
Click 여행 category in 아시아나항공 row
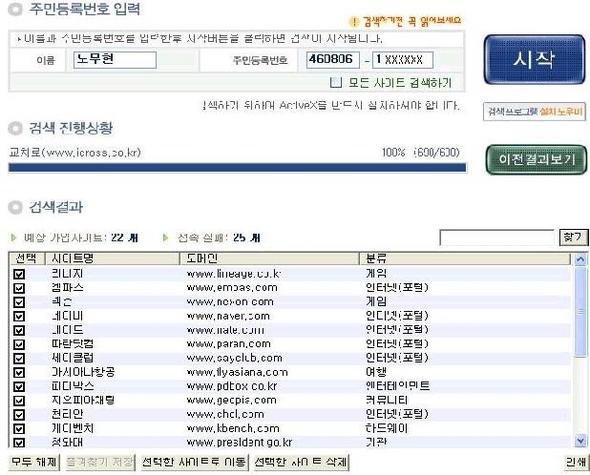pyautogui.click(x=376, y=372)
